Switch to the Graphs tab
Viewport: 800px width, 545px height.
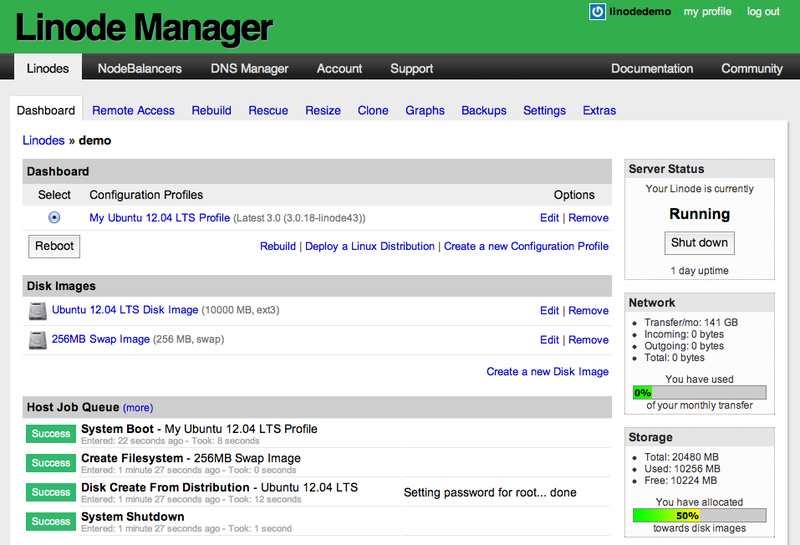pyautogui.click(x=424, y=110)
